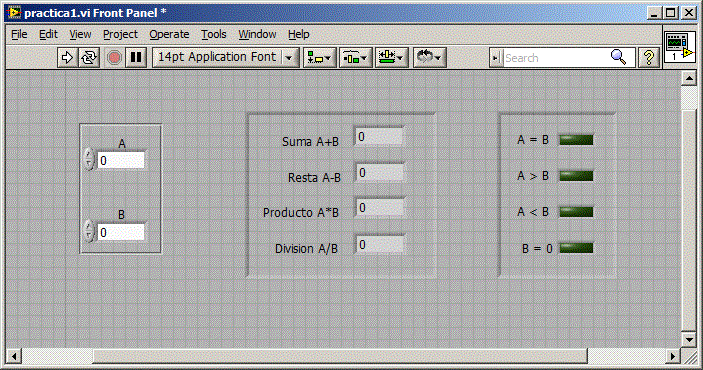Click the A = B LED indicator
This screenshot has height=370, width=703.
click(x=576, y=140)
